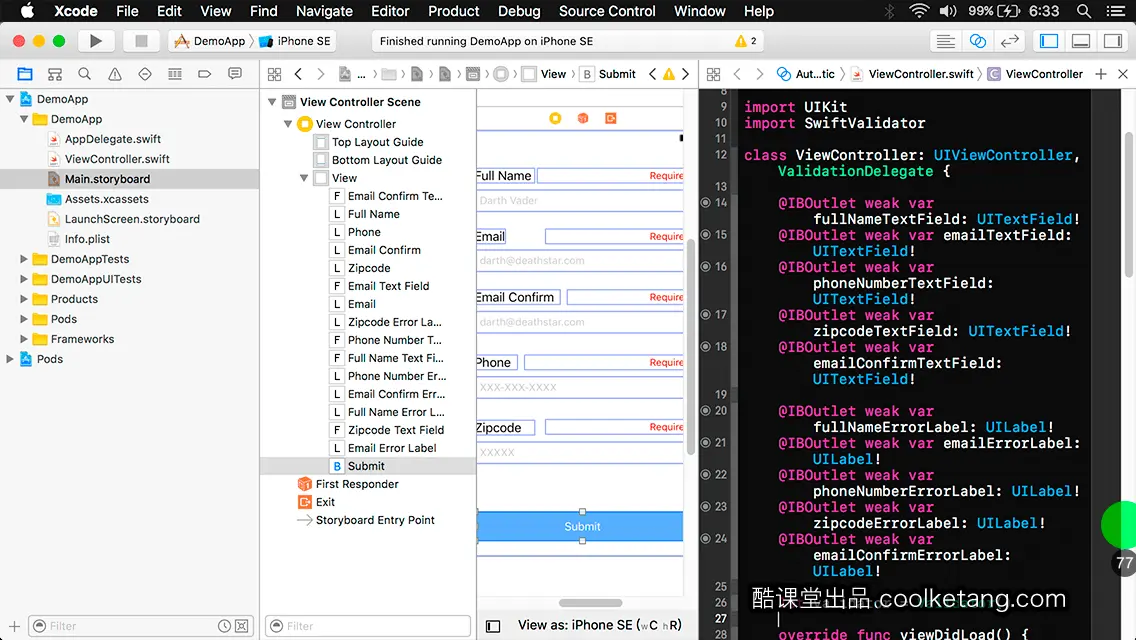Open the Find navigator magnifier icon
This screenshot has width=1136, height=640.
pyautogui.click(x=85, y=74)
